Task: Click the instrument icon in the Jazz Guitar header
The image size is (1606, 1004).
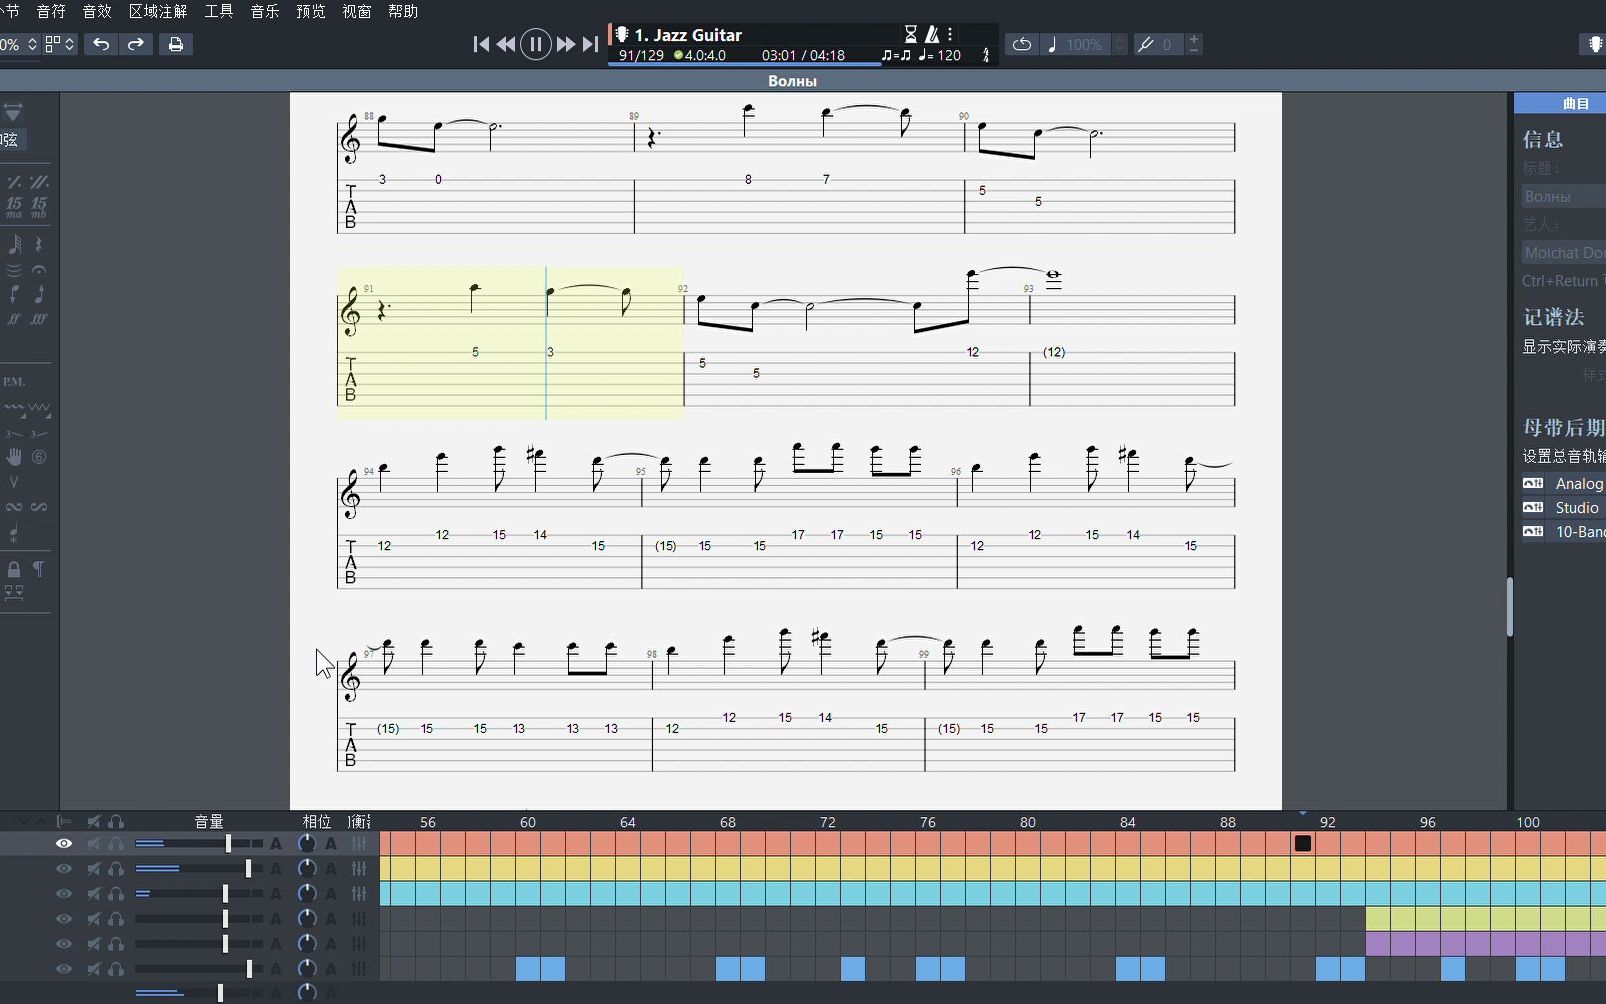Action: point(621,34)
